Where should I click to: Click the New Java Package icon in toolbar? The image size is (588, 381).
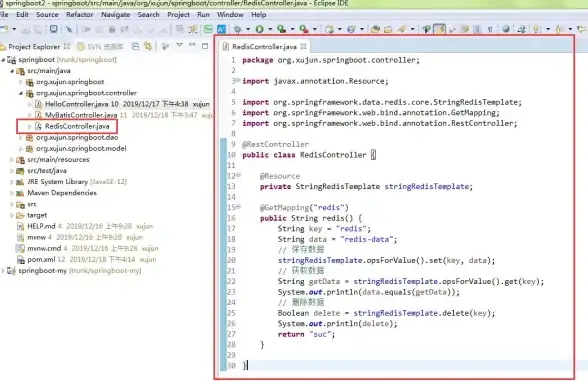[330, 29]
